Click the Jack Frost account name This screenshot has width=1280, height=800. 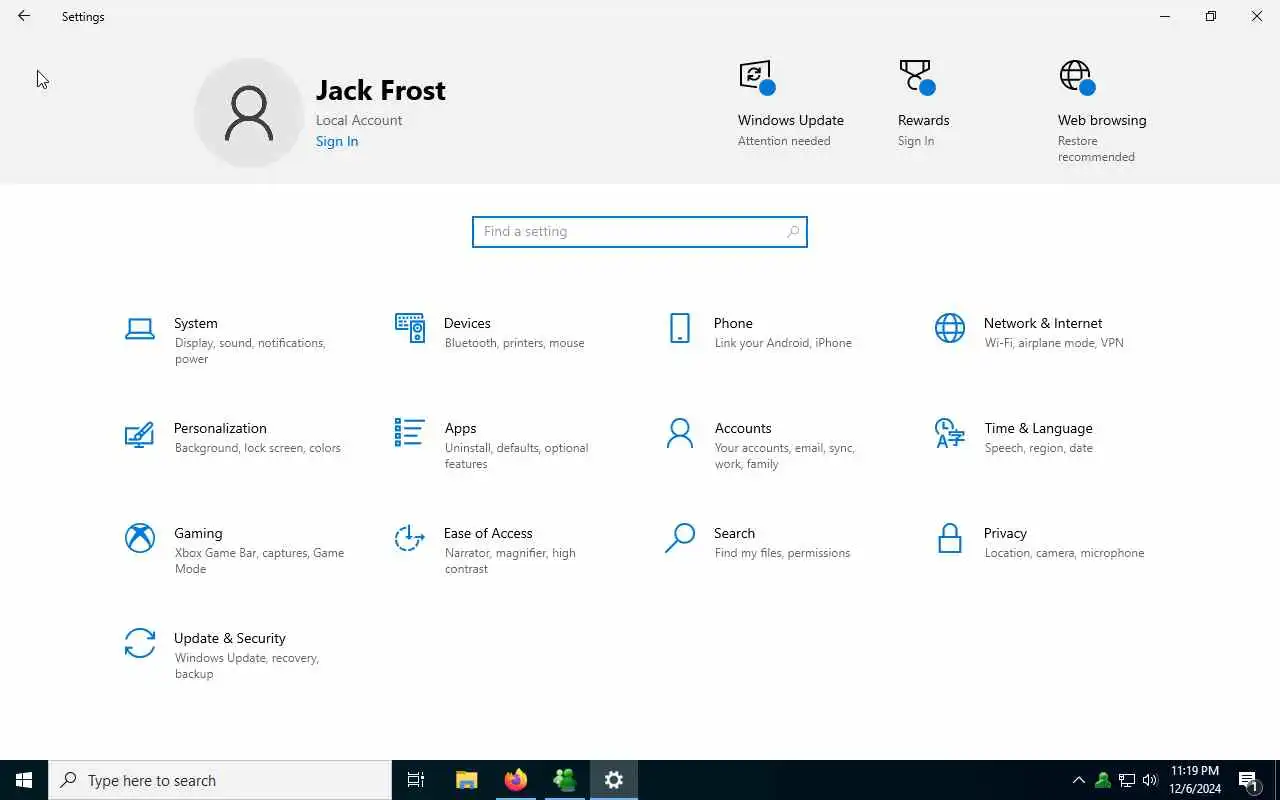coord(381,90)
